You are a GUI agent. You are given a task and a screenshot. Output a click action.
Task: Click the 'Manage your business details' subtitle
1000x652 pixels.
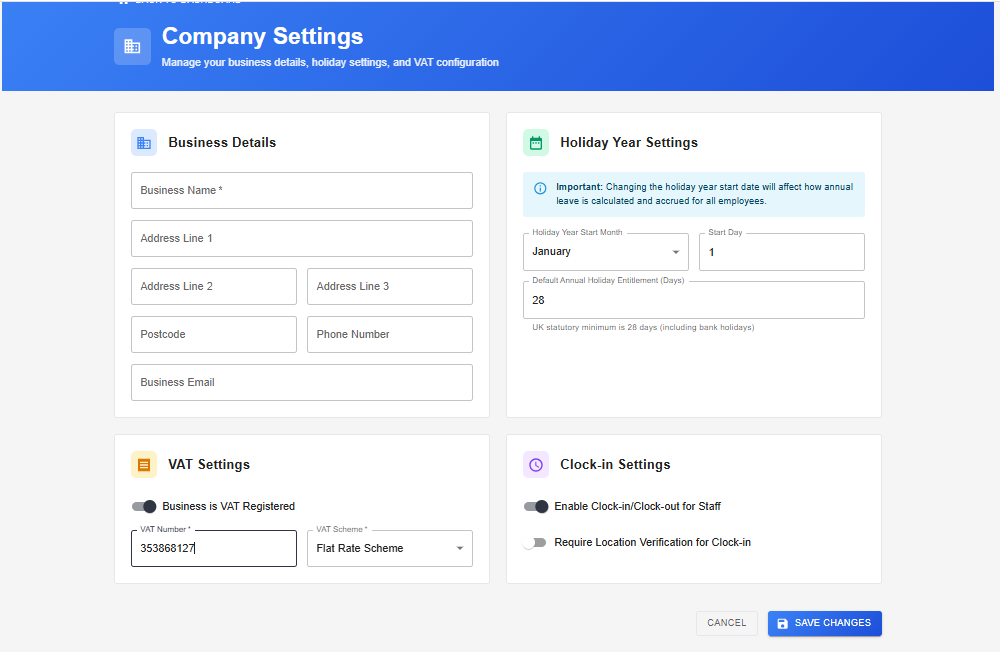coord(330,63)
